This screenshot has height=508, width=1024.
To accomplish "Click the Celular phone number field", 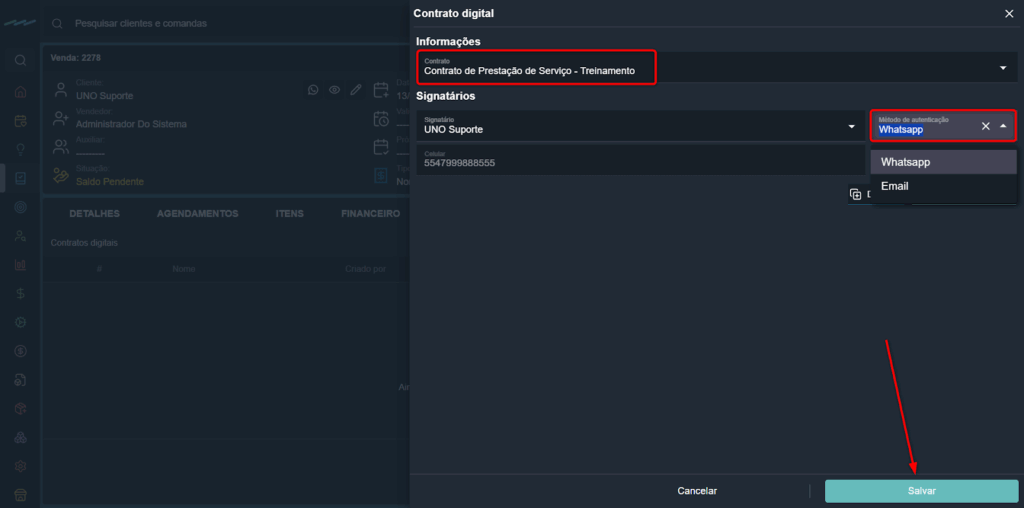I will (640, 161).
